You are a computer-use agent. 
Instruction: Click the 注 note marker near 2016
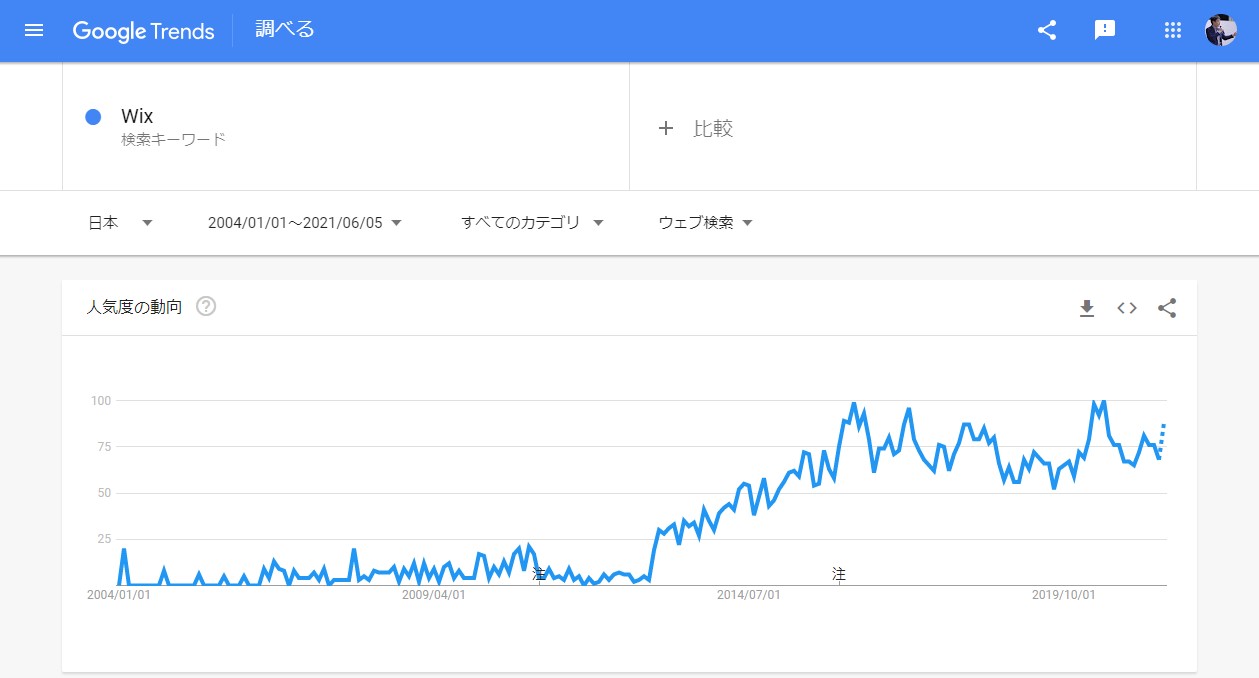[x=839, y=574]
